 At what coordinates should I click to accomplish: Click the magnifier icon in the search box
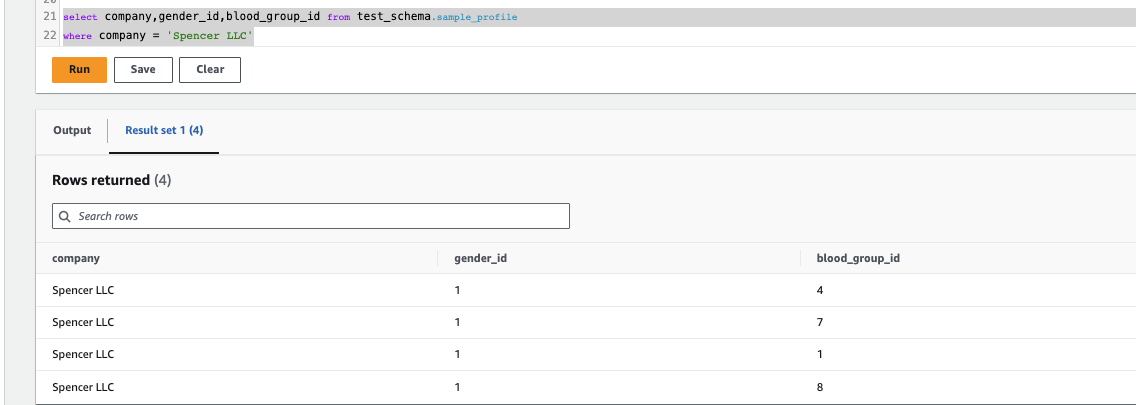64,217
